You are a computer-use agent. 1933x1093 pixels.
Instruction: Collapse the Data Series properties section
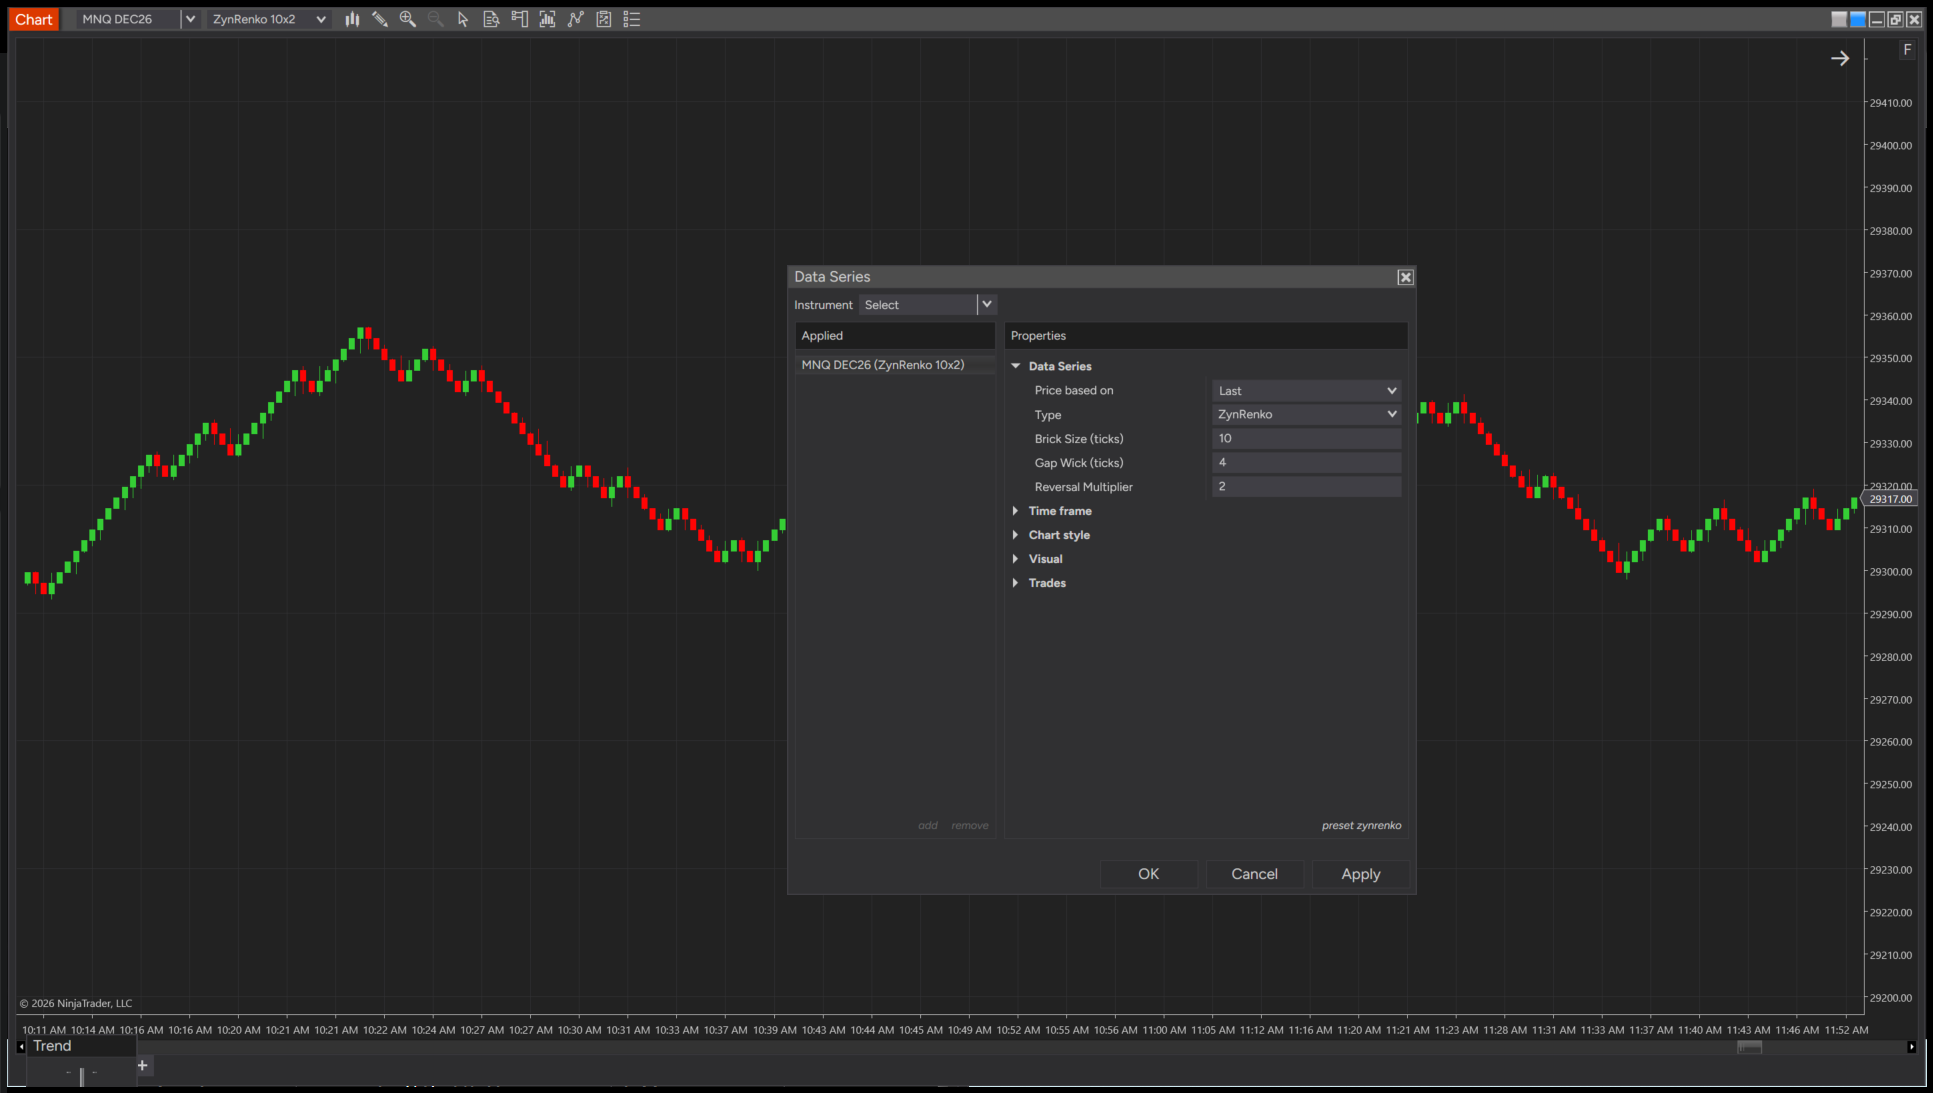[x=1016, y=366]
